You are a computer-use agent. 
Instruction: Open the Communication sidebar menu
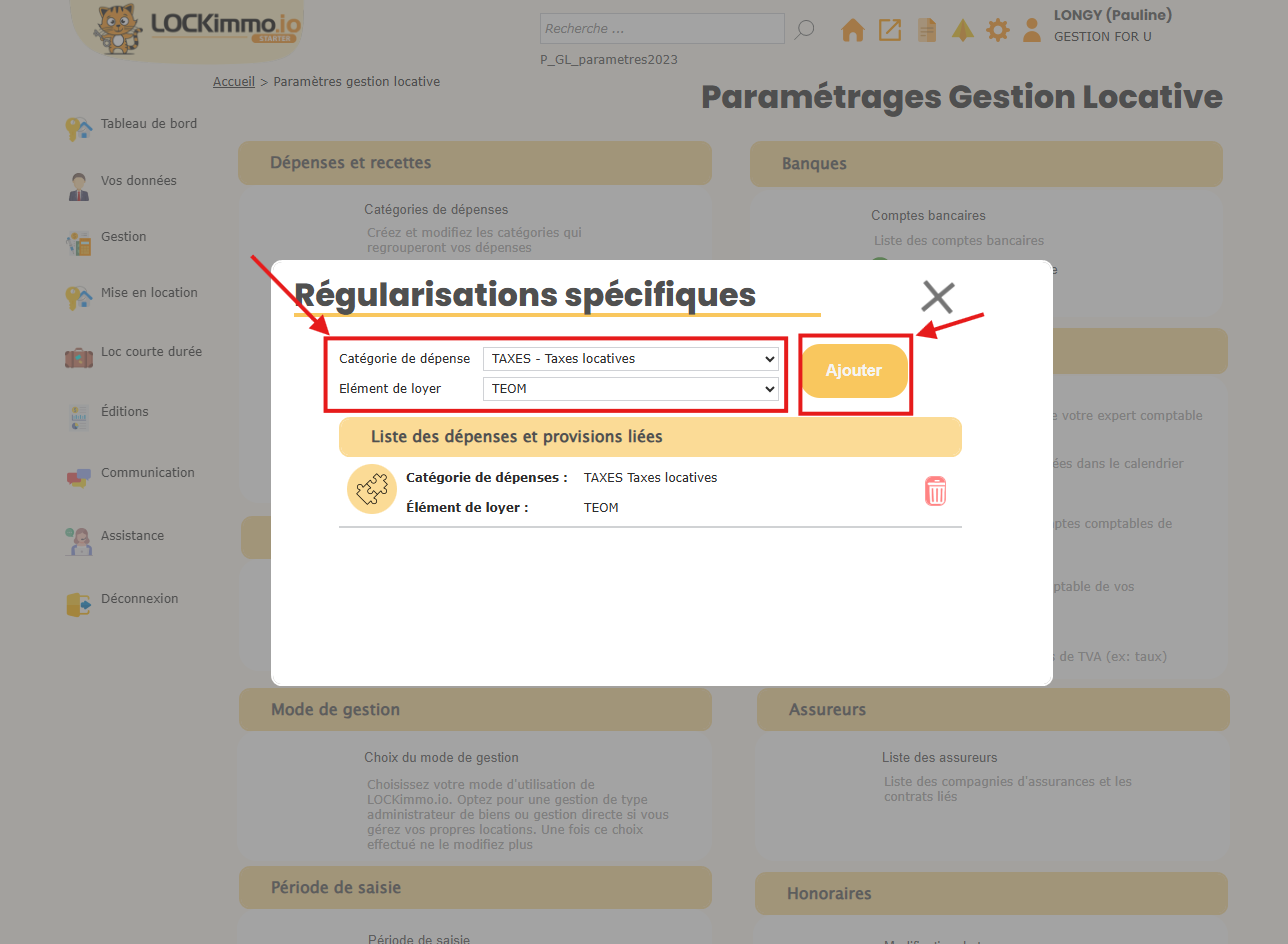[x=147, y=473]
